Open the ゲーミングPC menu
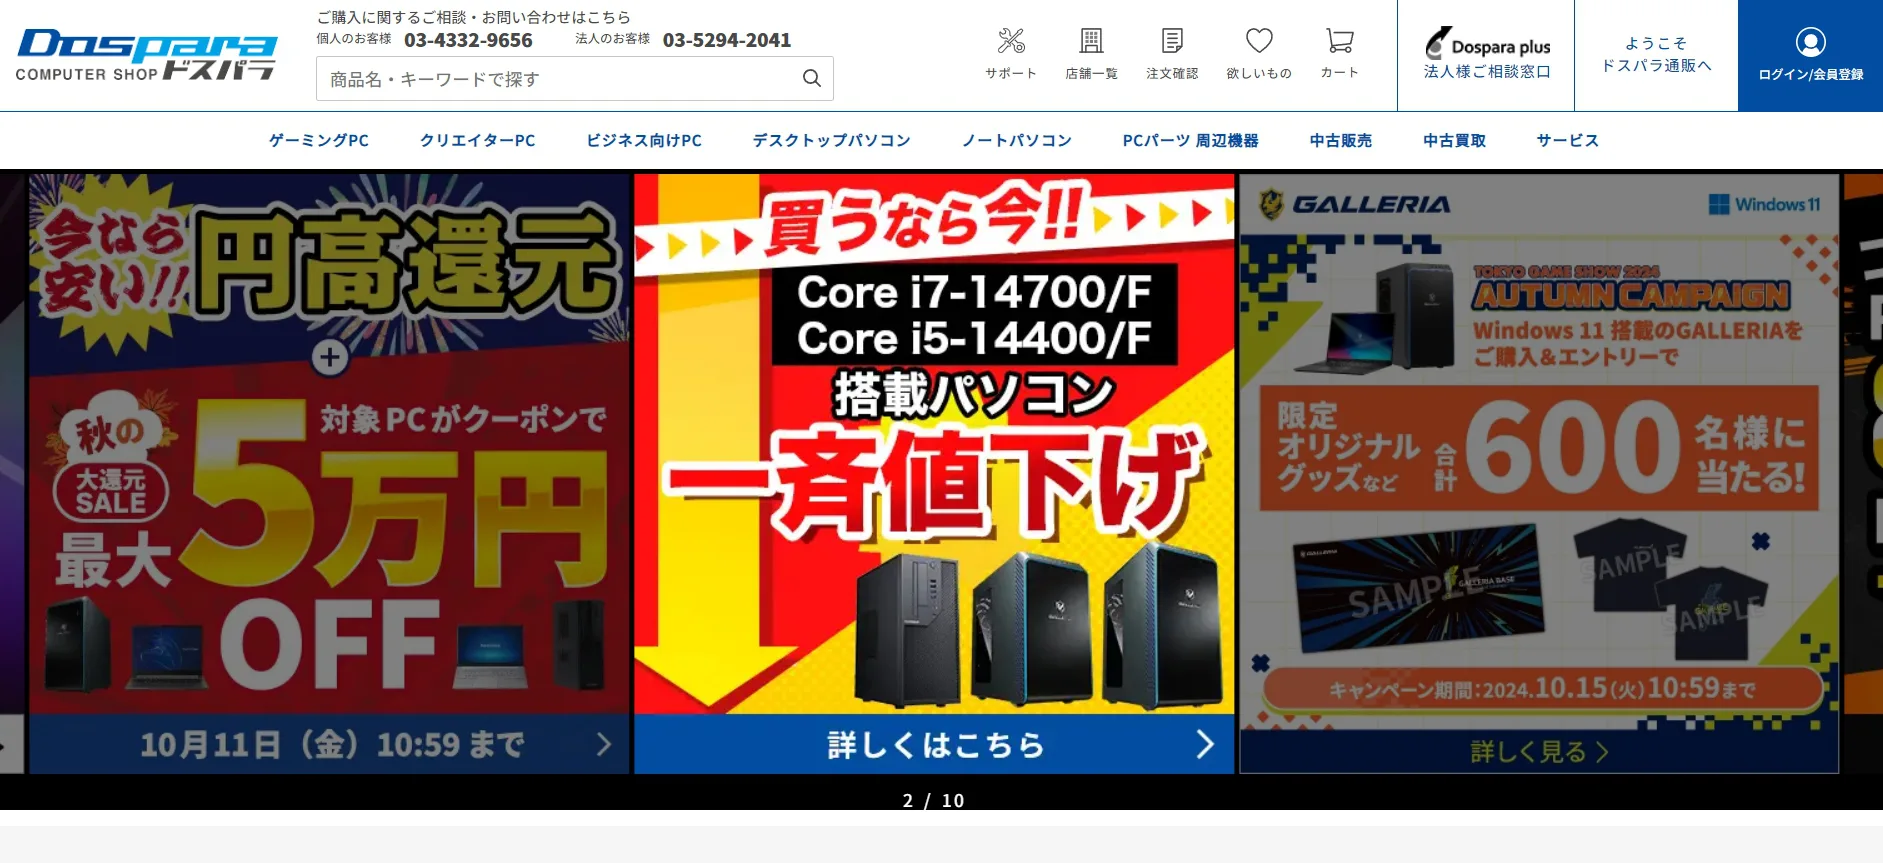This screenshot has height=863, width=1883. 319,141
